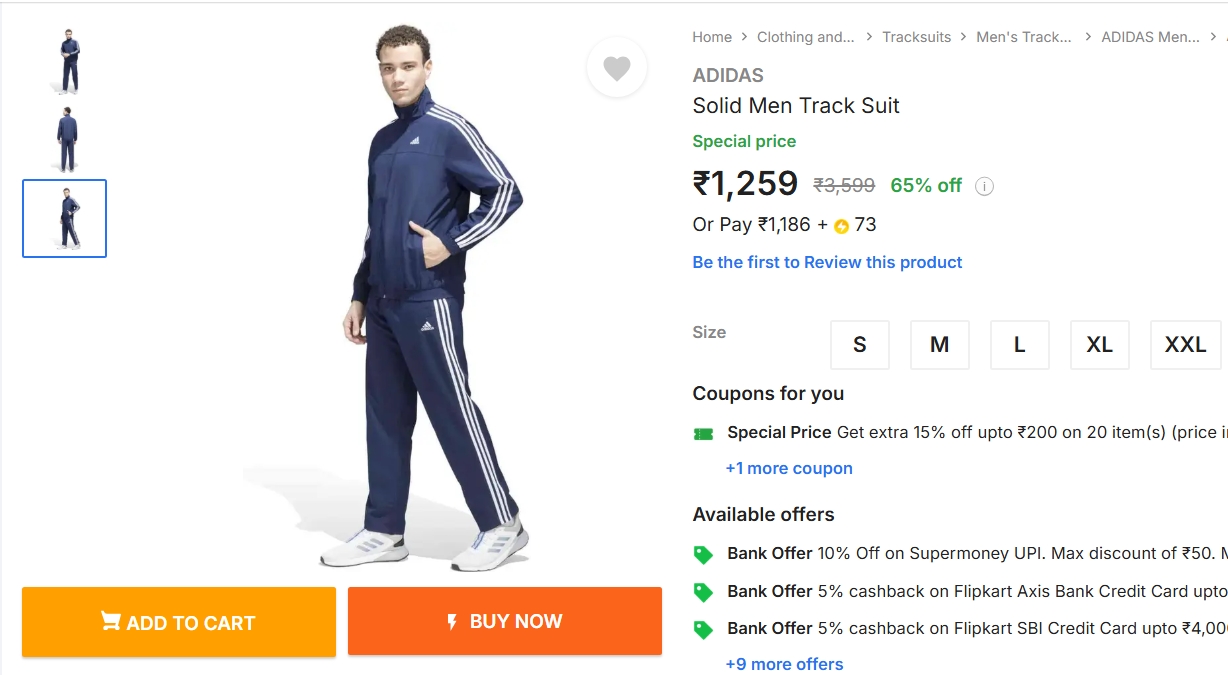Click the lightning icon on Buy Now button

[452, 622]
